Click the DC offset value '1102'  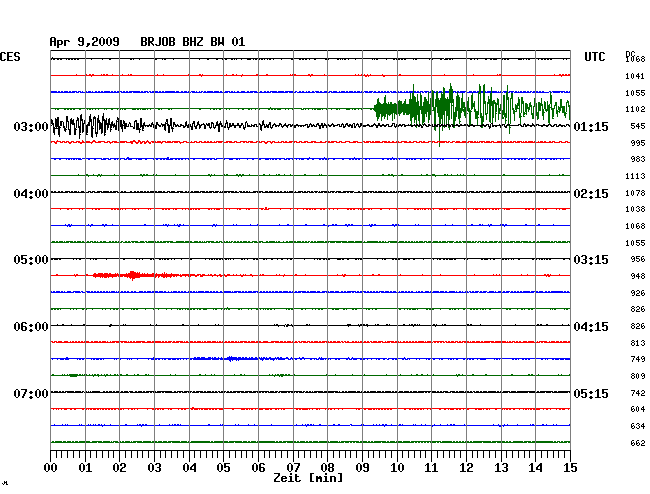point(635,109)
